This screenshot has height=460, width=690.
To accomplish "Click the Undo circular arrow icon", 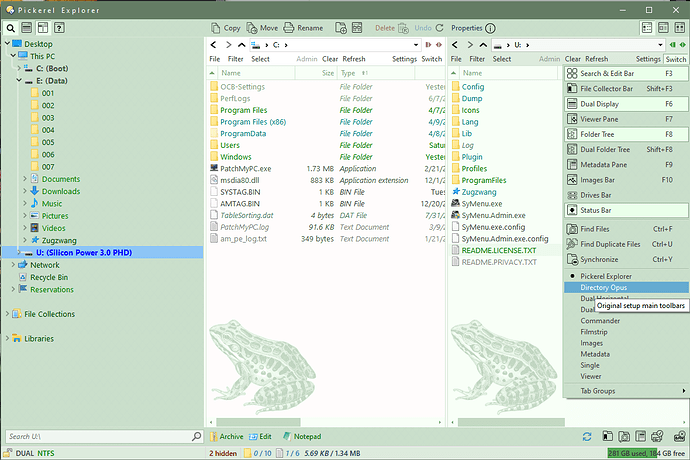I will [x=439, y=28].
